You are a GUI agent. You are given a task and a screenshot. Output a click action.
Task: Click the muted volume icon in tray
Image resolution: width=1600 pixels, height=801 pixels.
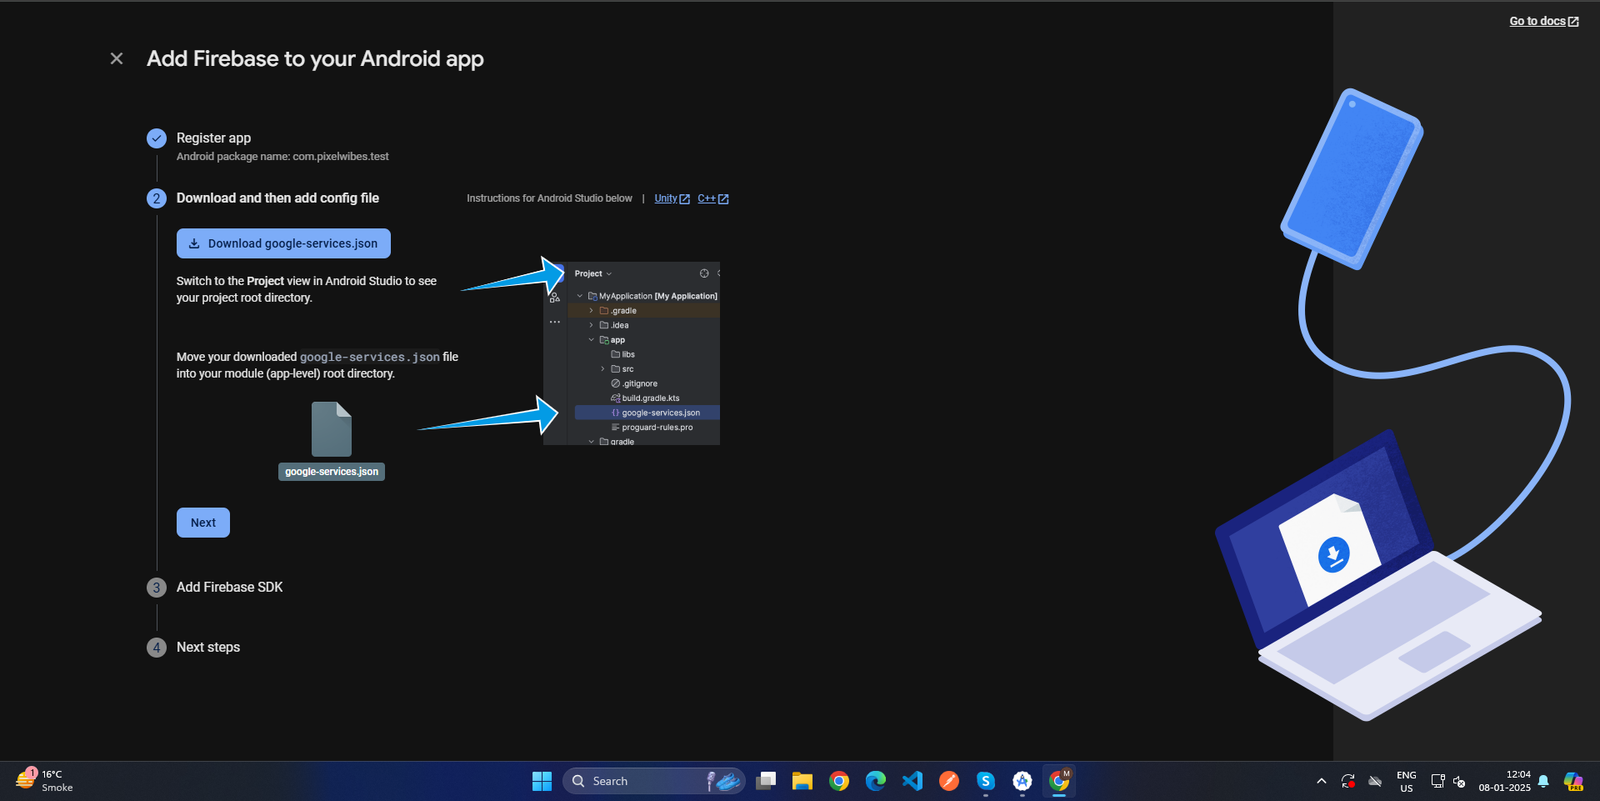pyautogui.click(x=1459, y=781)
